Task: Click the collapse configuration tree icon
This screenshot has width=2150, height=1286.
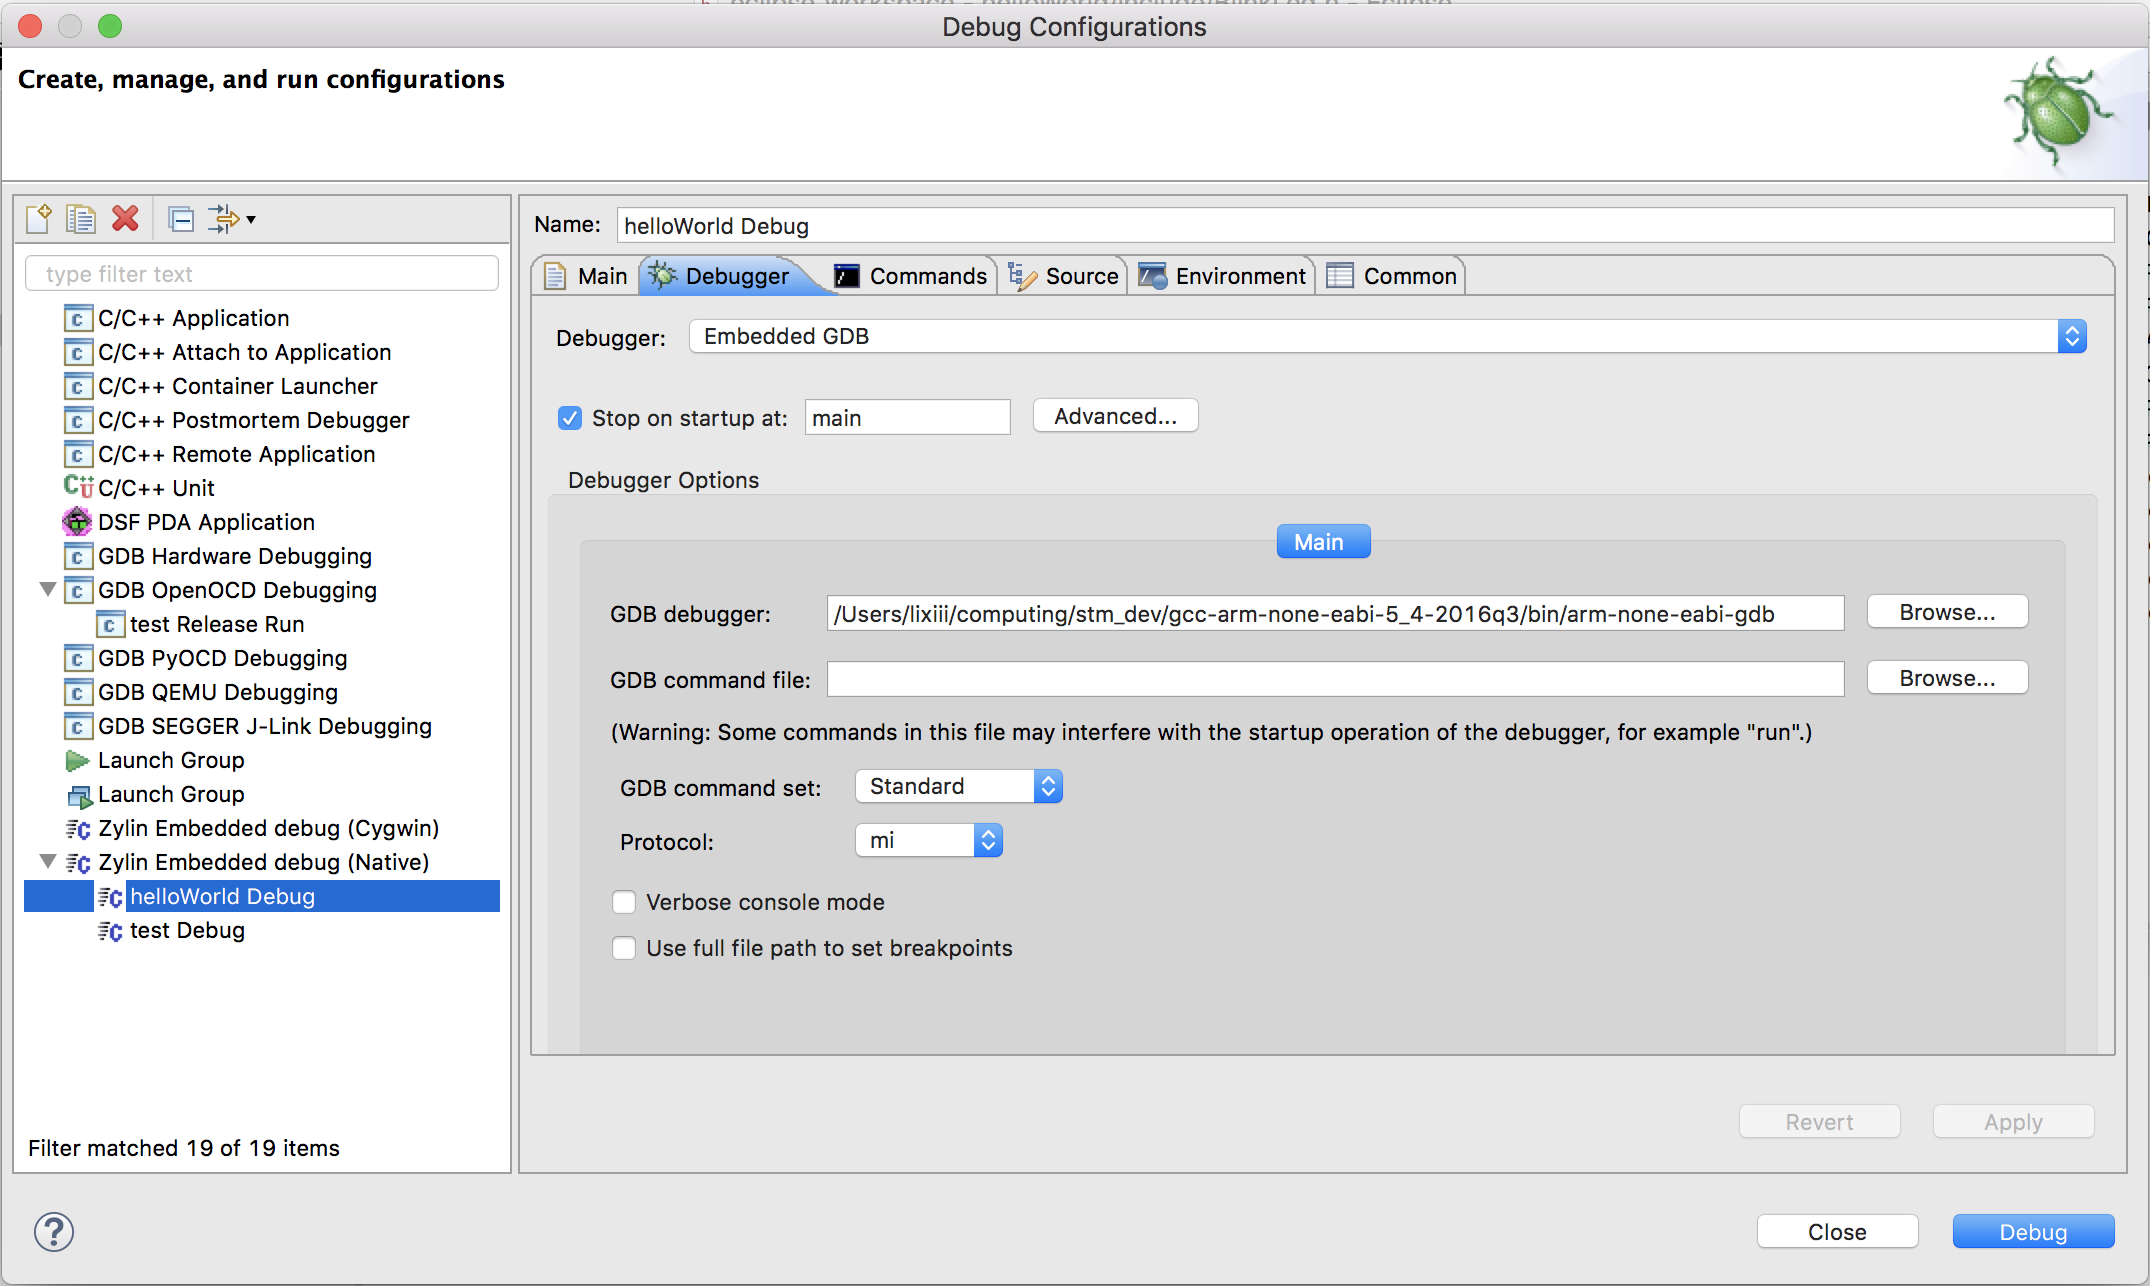Action: pos(181,217)
